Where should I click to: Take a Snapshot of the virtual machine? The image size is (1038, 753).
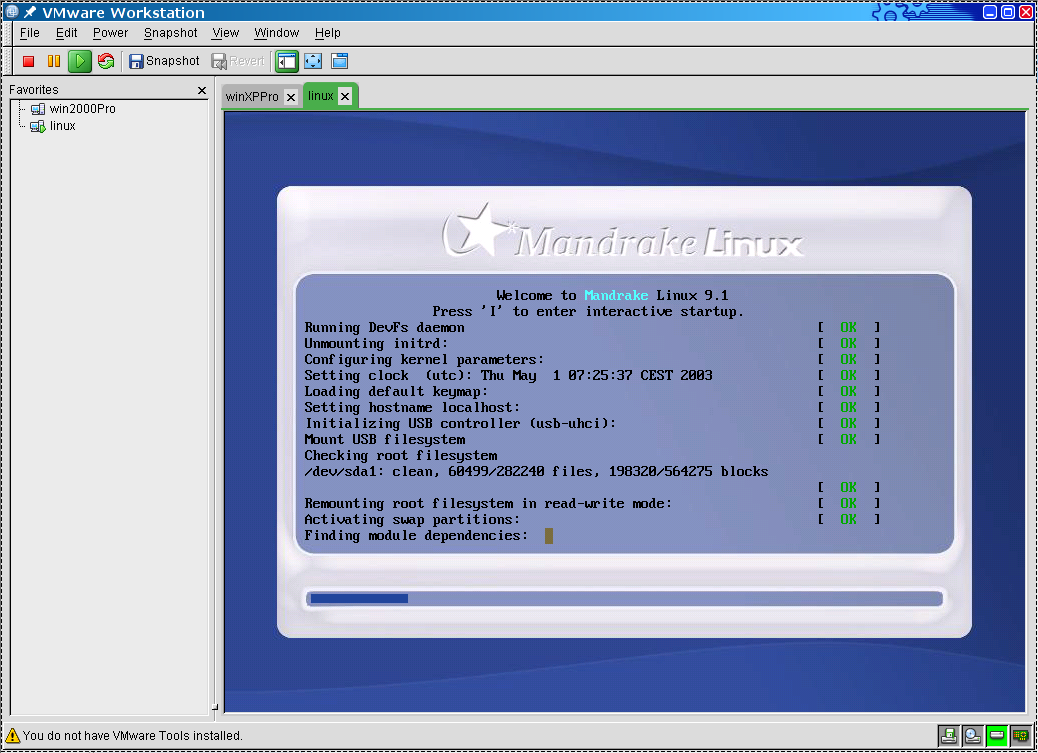coord(164,62)
